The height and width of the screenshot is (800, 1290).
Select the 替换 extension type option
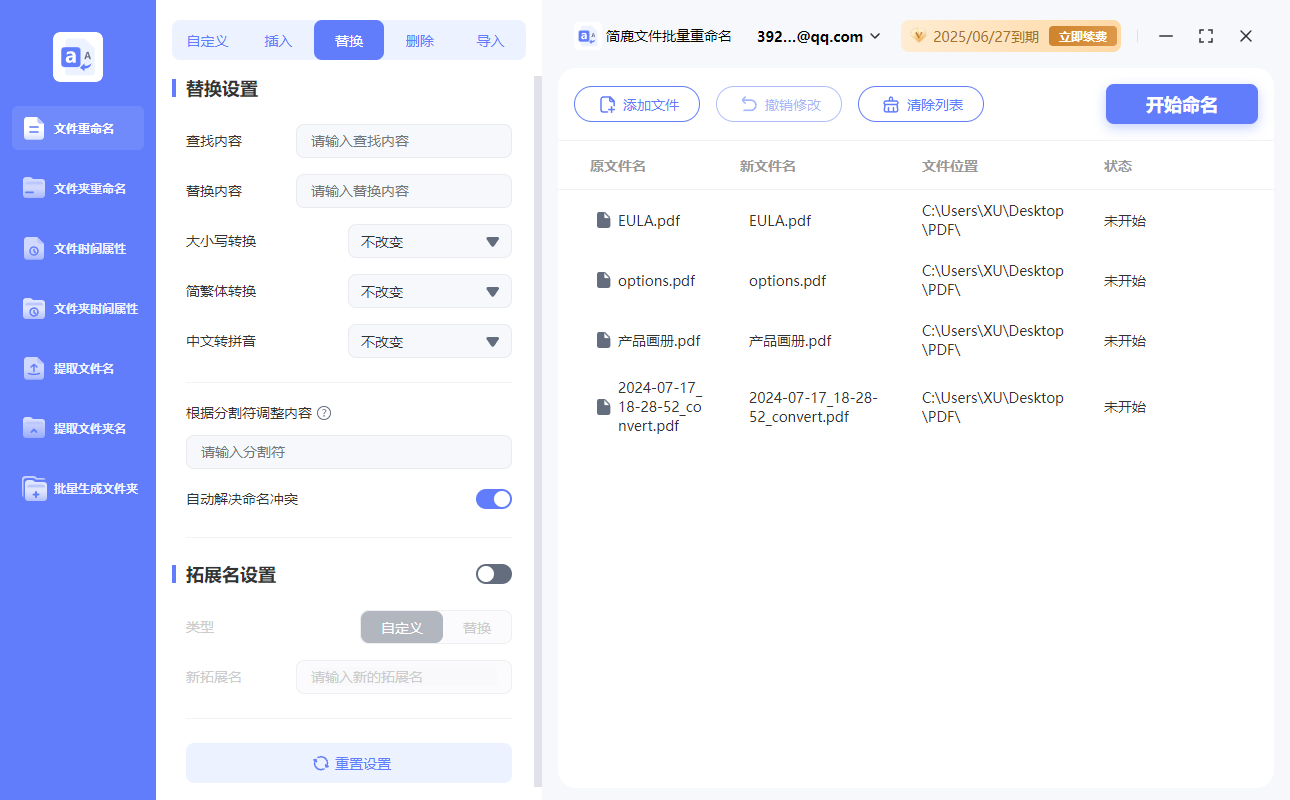(x=477, y=628)
